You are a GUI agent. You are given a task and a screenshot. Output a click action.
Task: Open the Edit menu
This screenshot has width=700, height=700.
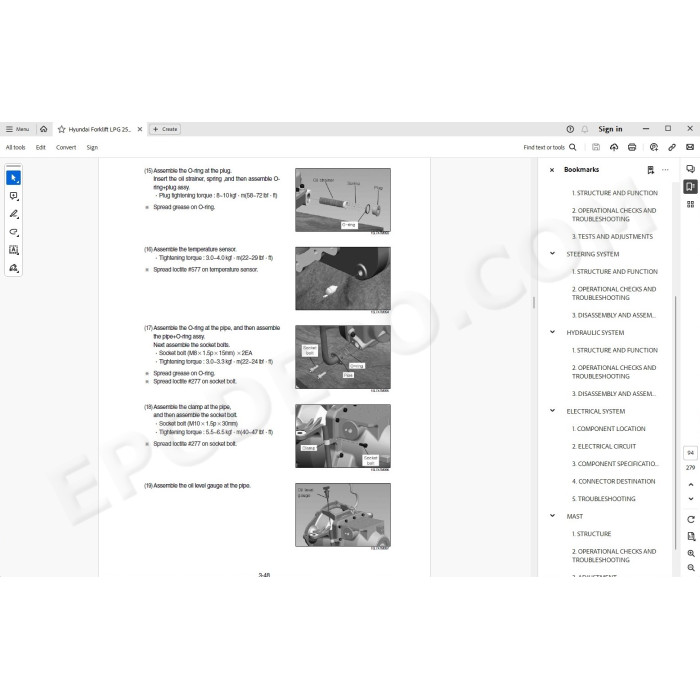(x=41, y=147)
